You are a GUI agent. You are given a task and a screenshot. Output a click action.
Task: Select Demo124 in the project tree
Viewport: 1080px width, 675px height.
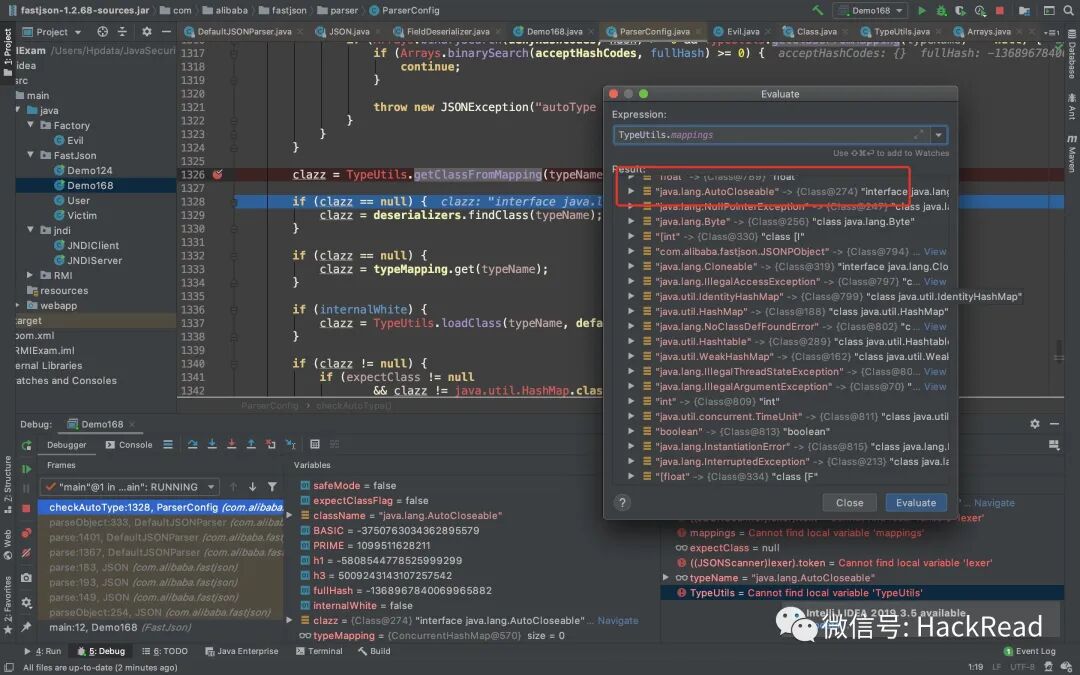tap(90, 170)
